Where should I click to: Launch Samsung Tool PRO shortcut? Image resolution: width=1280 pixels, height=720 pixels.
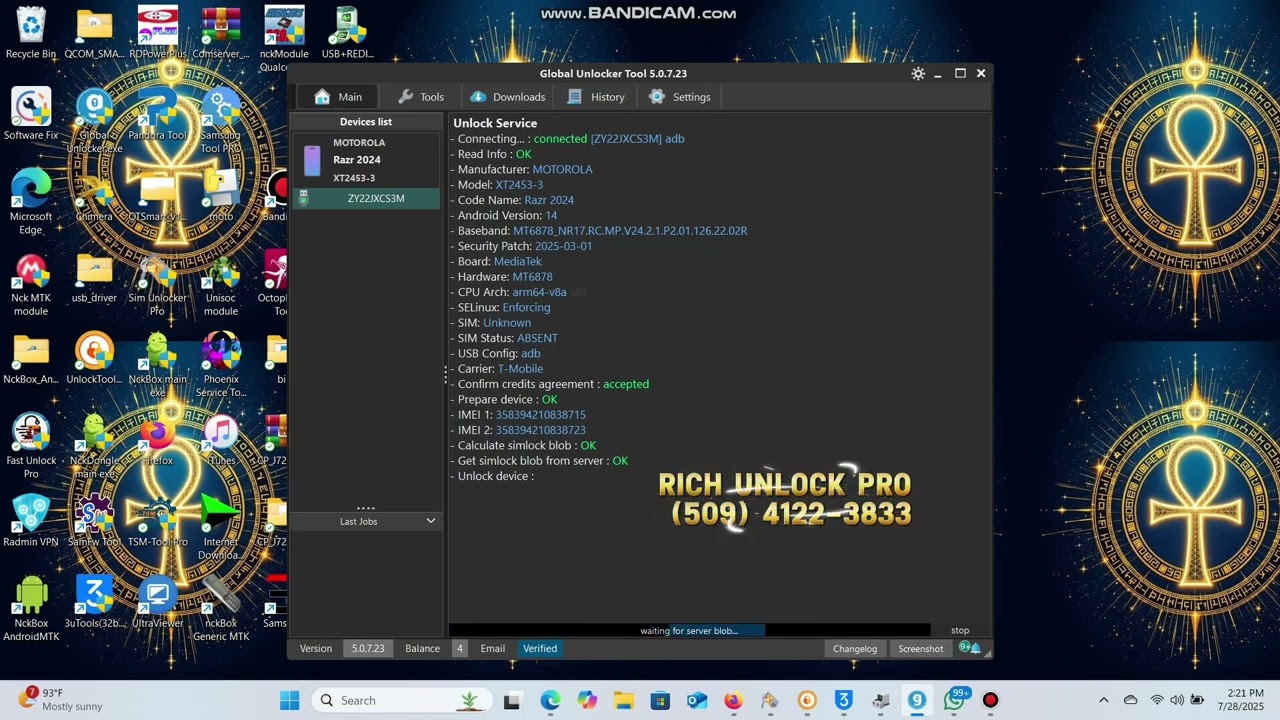click(x=221, y=121)
